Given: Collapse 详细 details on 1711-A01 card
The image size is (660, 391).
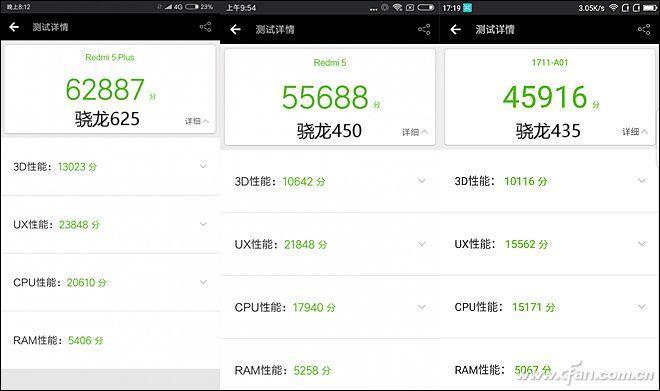Looking at the screenshot, I should [635, 132].
